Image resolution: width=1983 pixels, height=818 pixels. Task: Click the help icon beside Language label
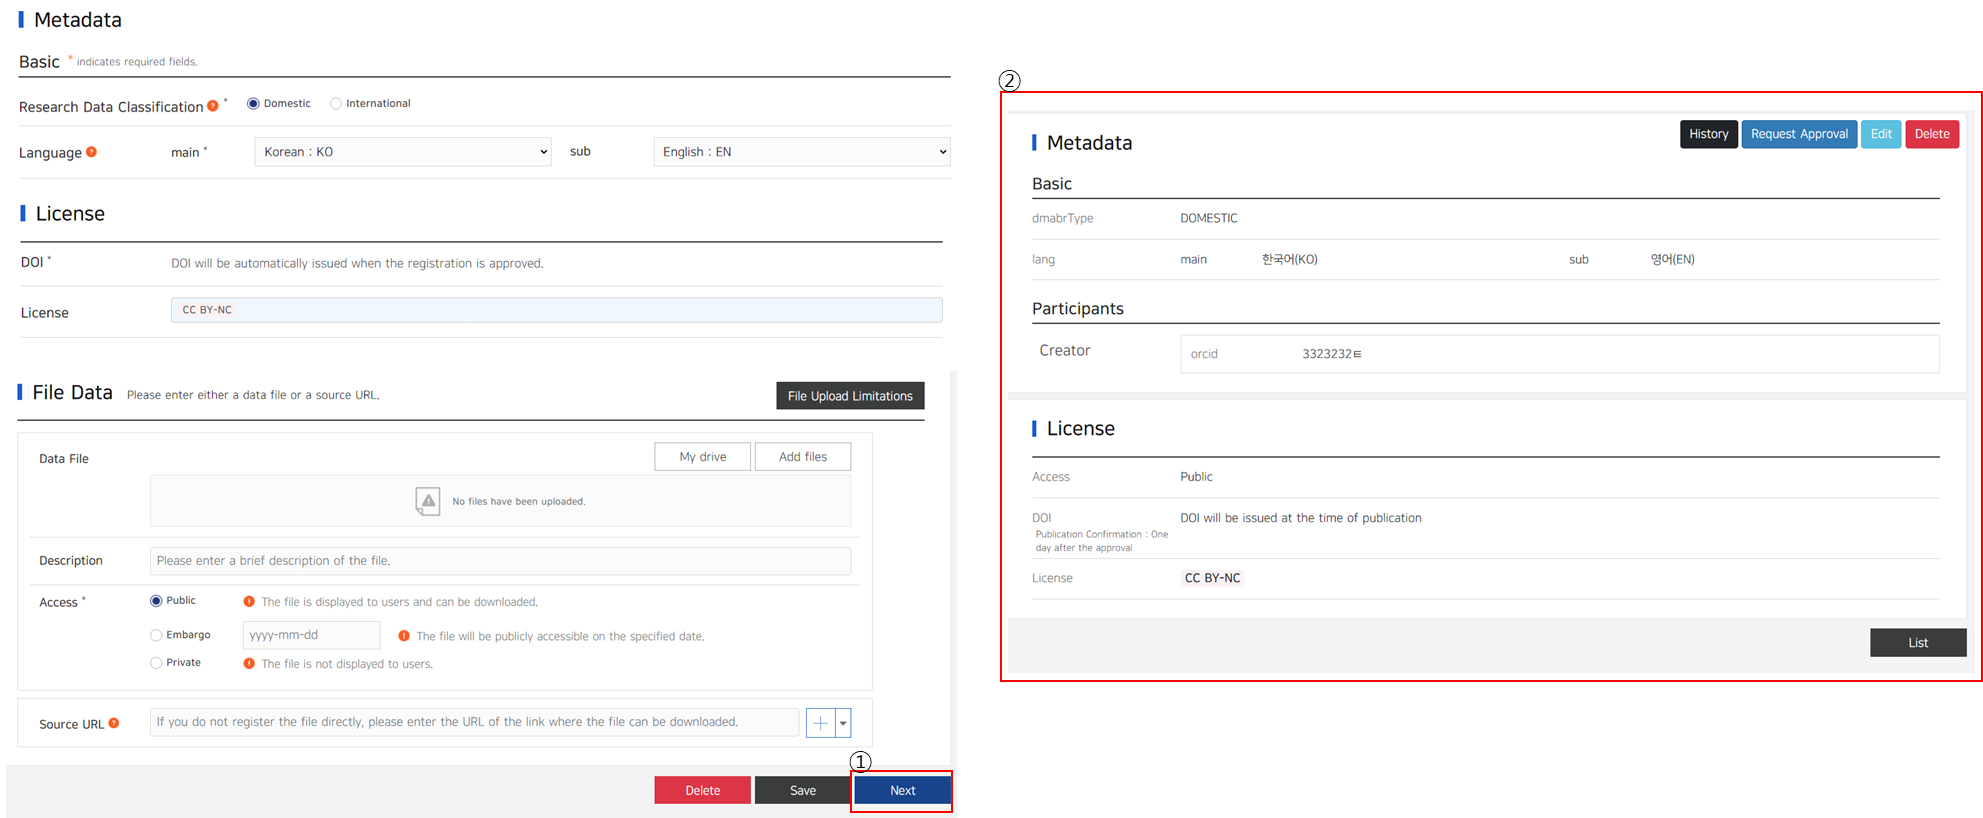pyautogui.click(x=92, y=152)
